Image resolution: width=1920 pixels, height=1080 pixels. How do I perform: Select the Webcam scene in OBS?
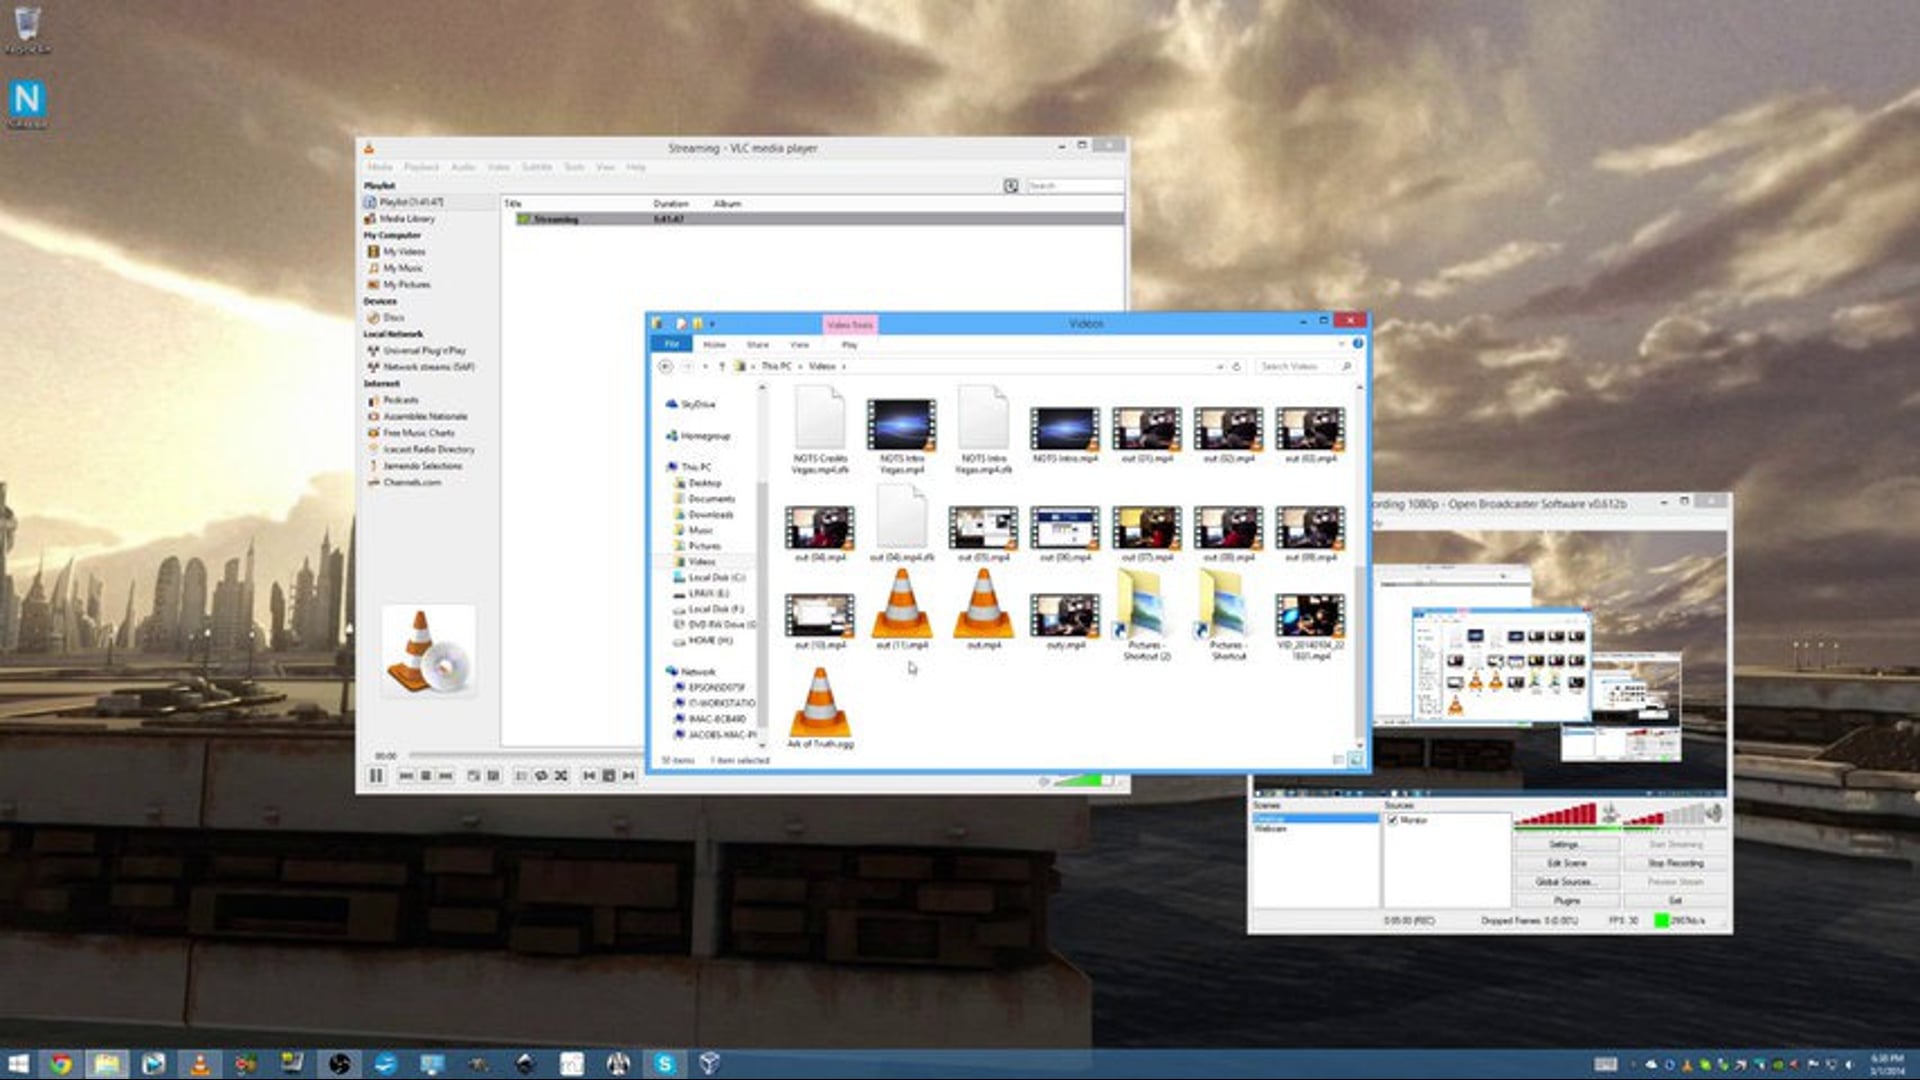1270,829
